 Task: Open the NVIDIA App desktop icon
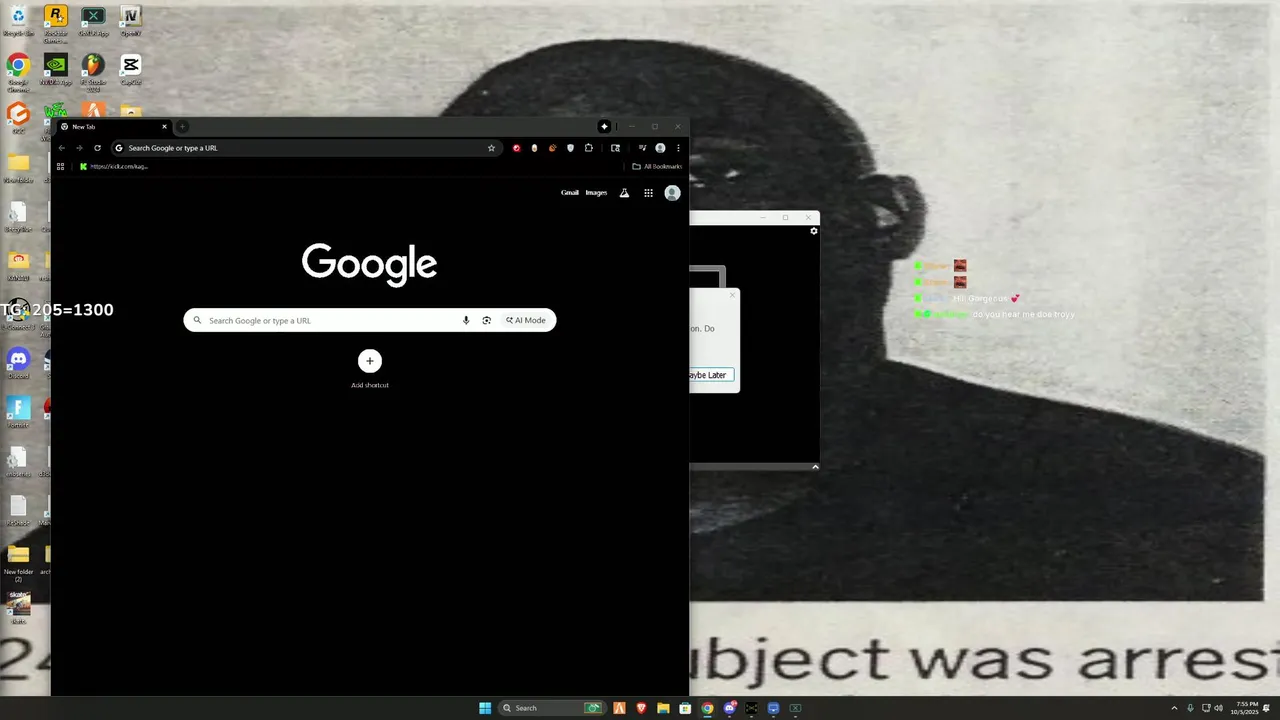point(56,70)
